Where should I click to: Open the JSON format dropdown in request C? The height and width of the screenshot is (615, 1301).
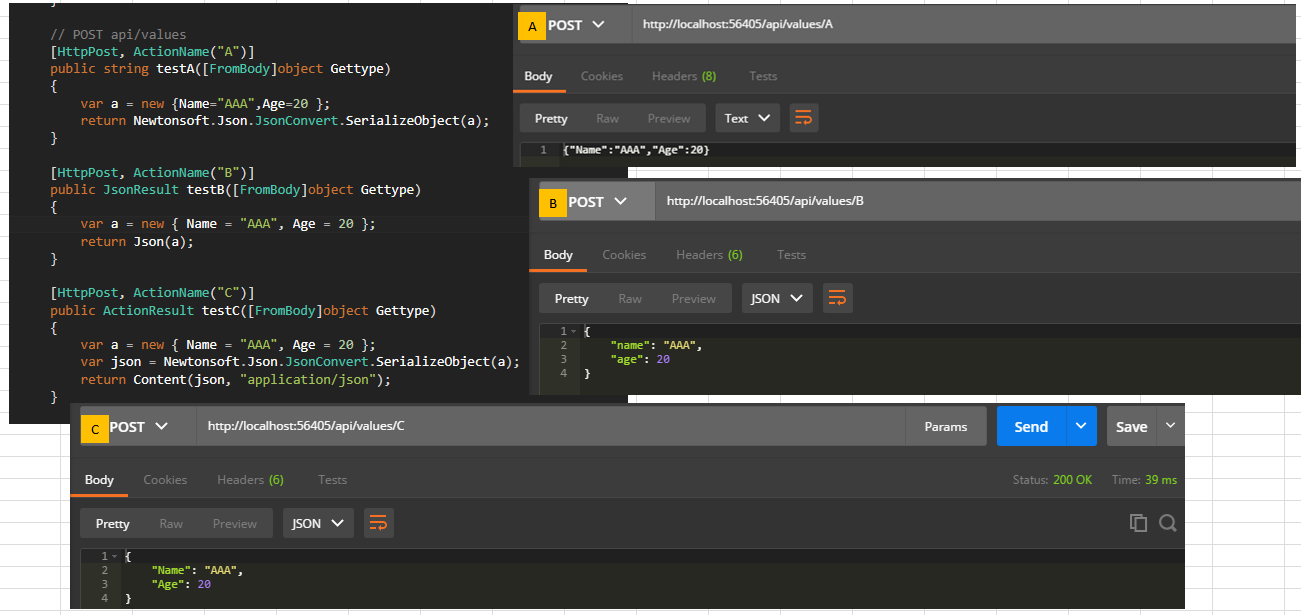(318, 523)
